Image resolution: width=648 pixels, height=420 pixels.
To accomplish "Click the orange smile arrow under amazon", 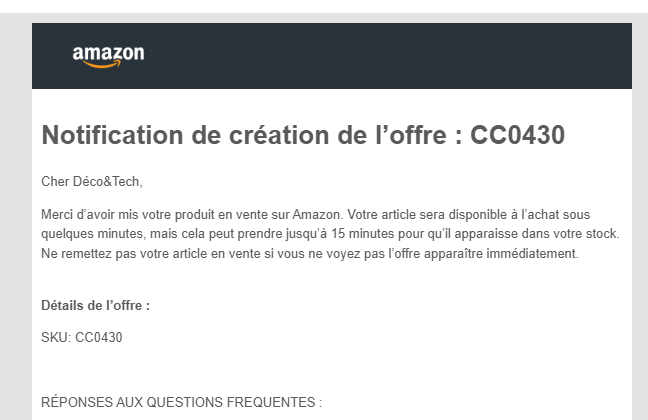I will pos(102,64).
